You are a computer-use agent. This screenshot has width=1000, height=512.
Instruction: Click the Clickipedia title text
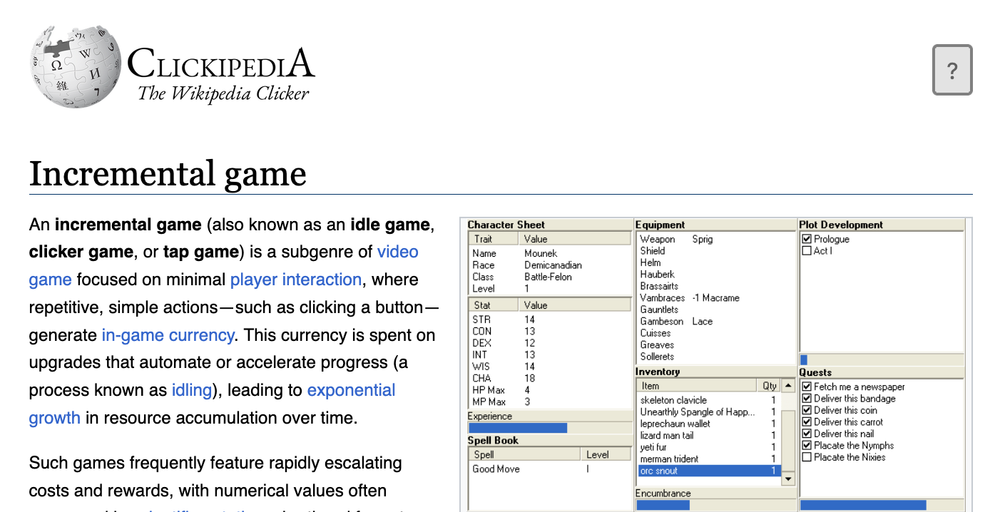pyautogui.click(x=221, y=64)
